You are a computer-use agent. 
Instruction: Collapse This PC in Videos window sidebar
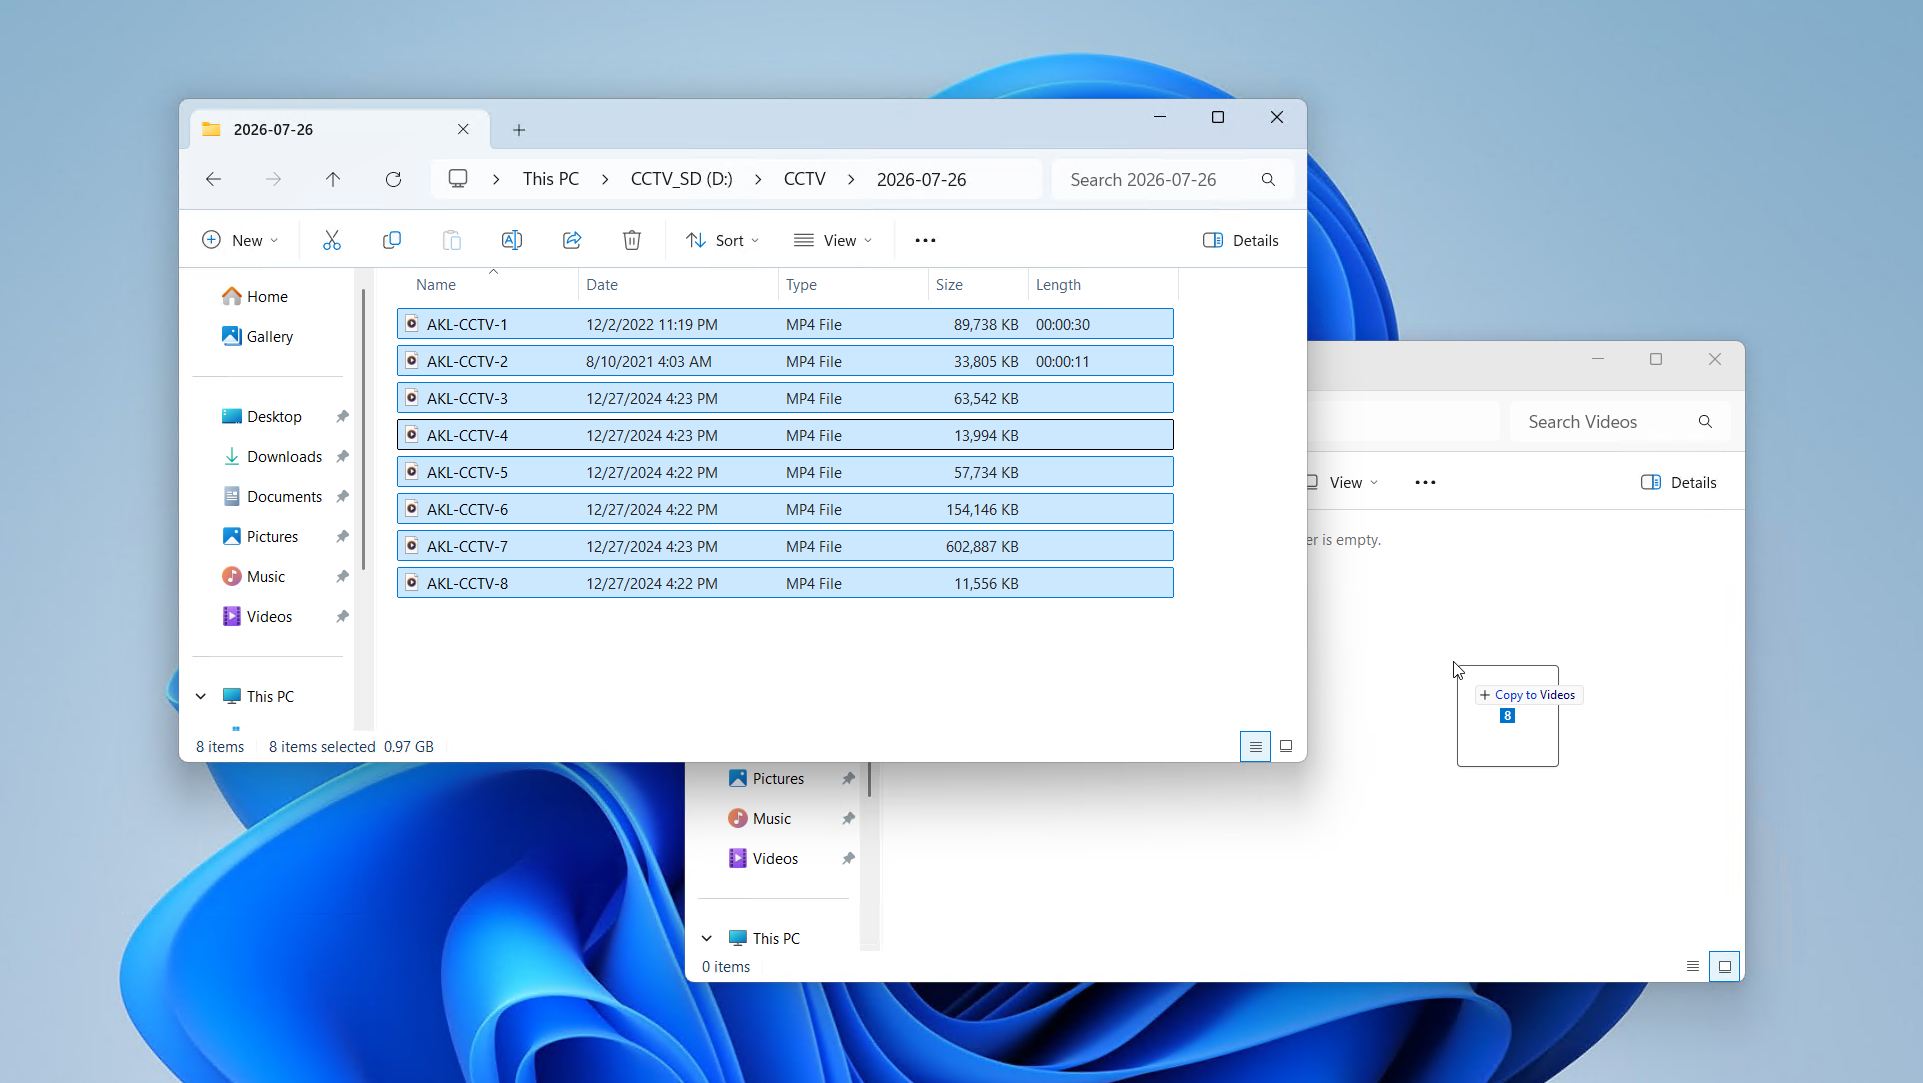(x=707, y=939)
